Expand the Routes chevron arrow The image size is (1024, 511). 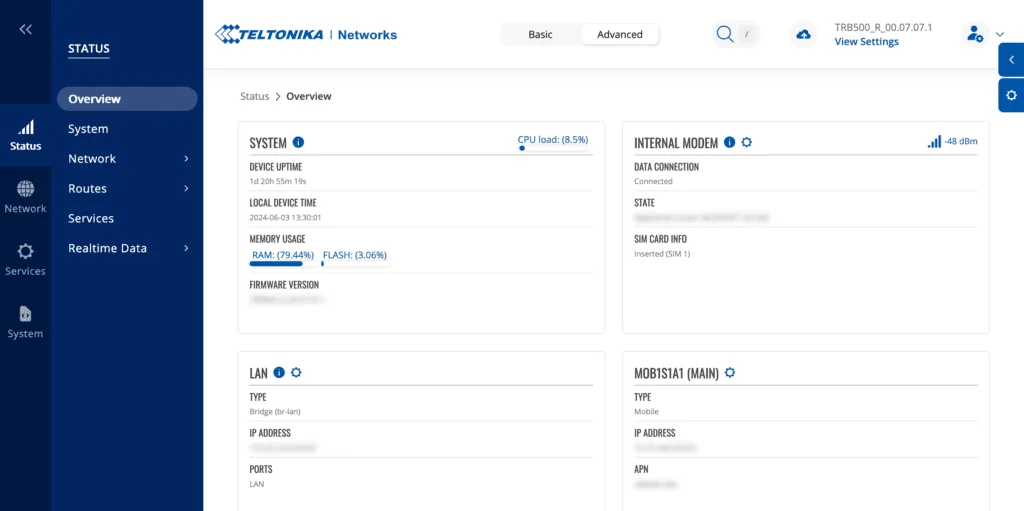coord(186,189)
